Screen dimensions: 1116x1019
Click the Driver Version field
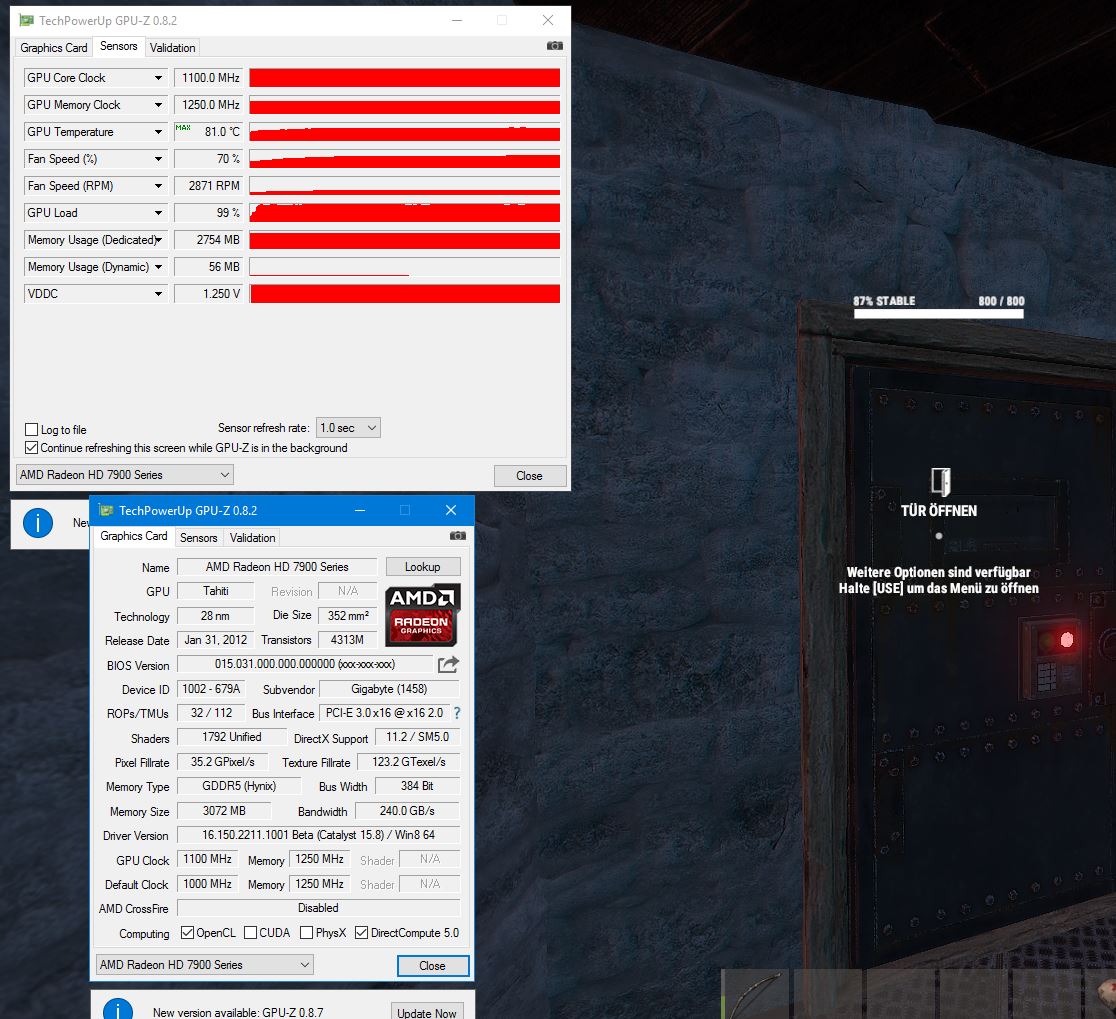(x=318, y=835)
